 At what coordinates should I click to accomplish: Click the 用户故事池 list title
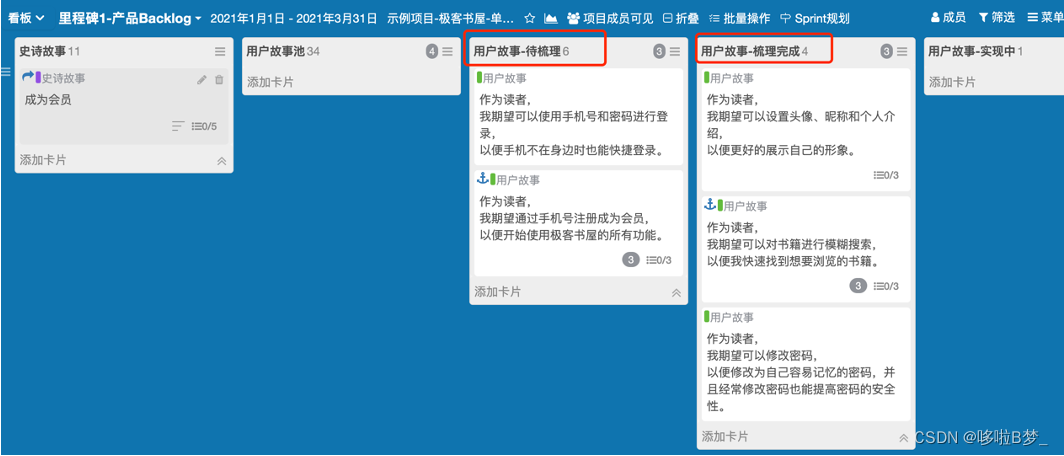(x=276, y=52)
